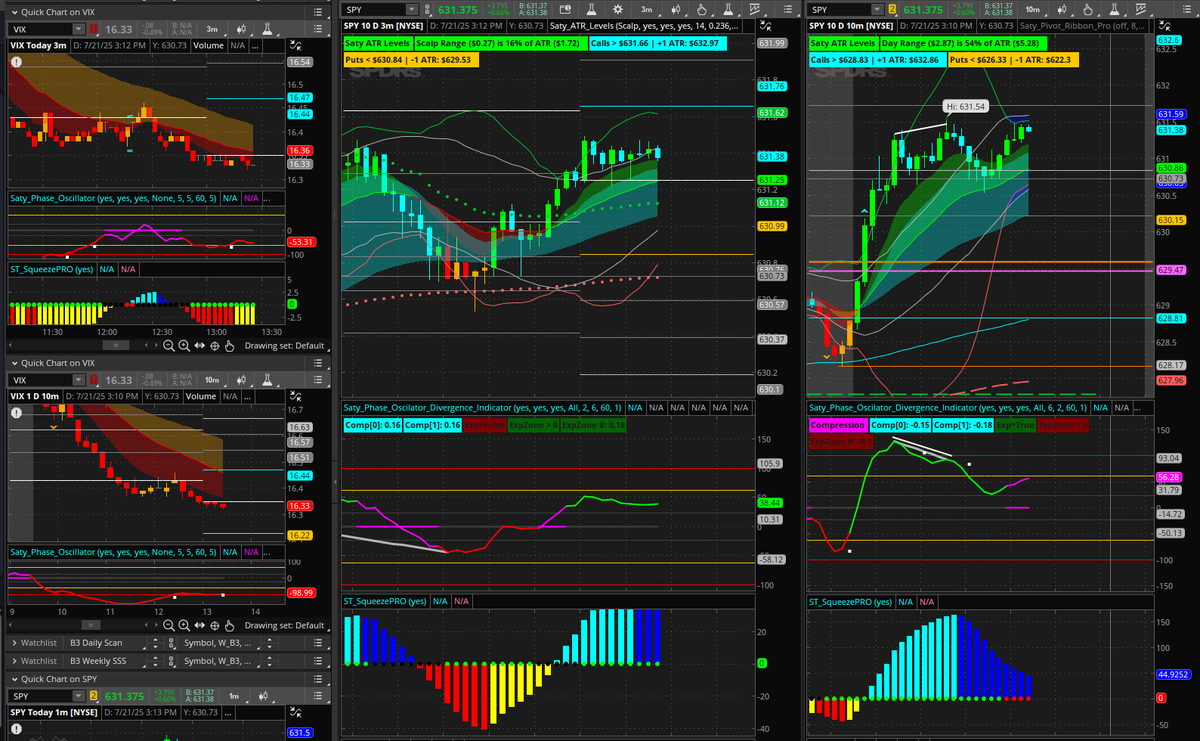Open Edit Studies flask in SPY 3m chart toolbar
This screenshot has width=1200, height=741.
pyautogui.click(x=591, y=9)
